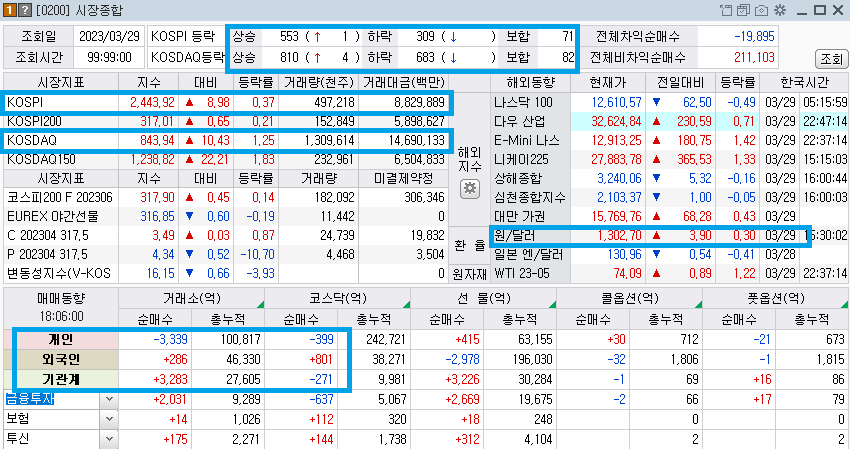Click the EUREX 야간선물 row

tap(226, 216)
